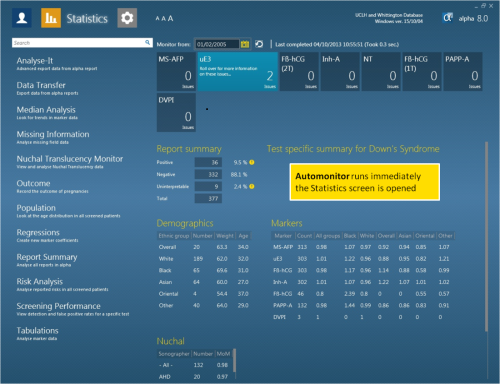Select the DVPI monitor tile

[x=176, y=113]
